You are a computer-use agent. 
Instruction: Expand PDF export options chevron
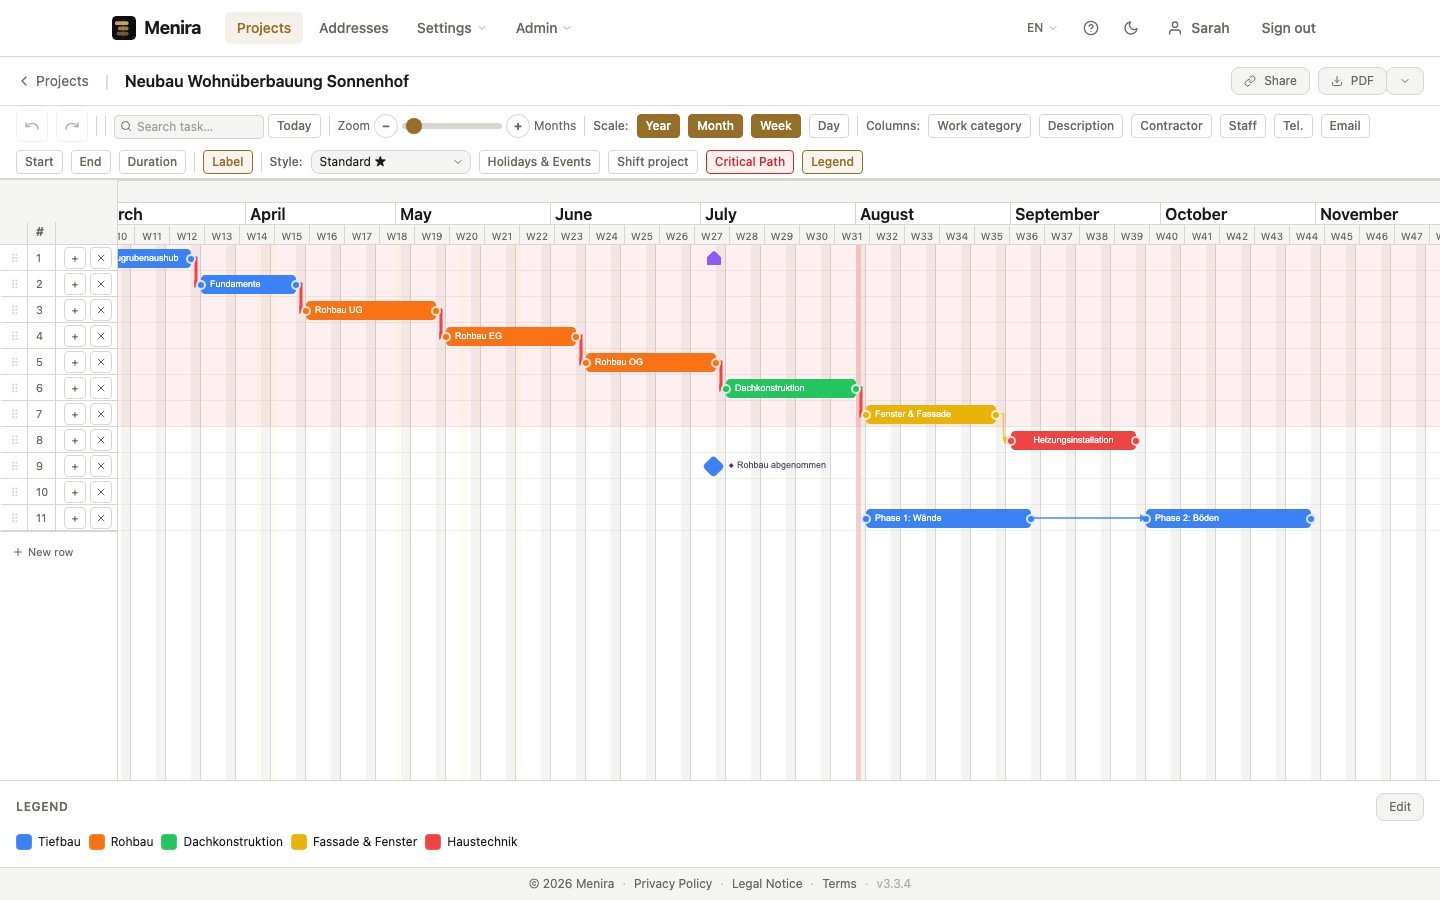[x=1405, y=81]
